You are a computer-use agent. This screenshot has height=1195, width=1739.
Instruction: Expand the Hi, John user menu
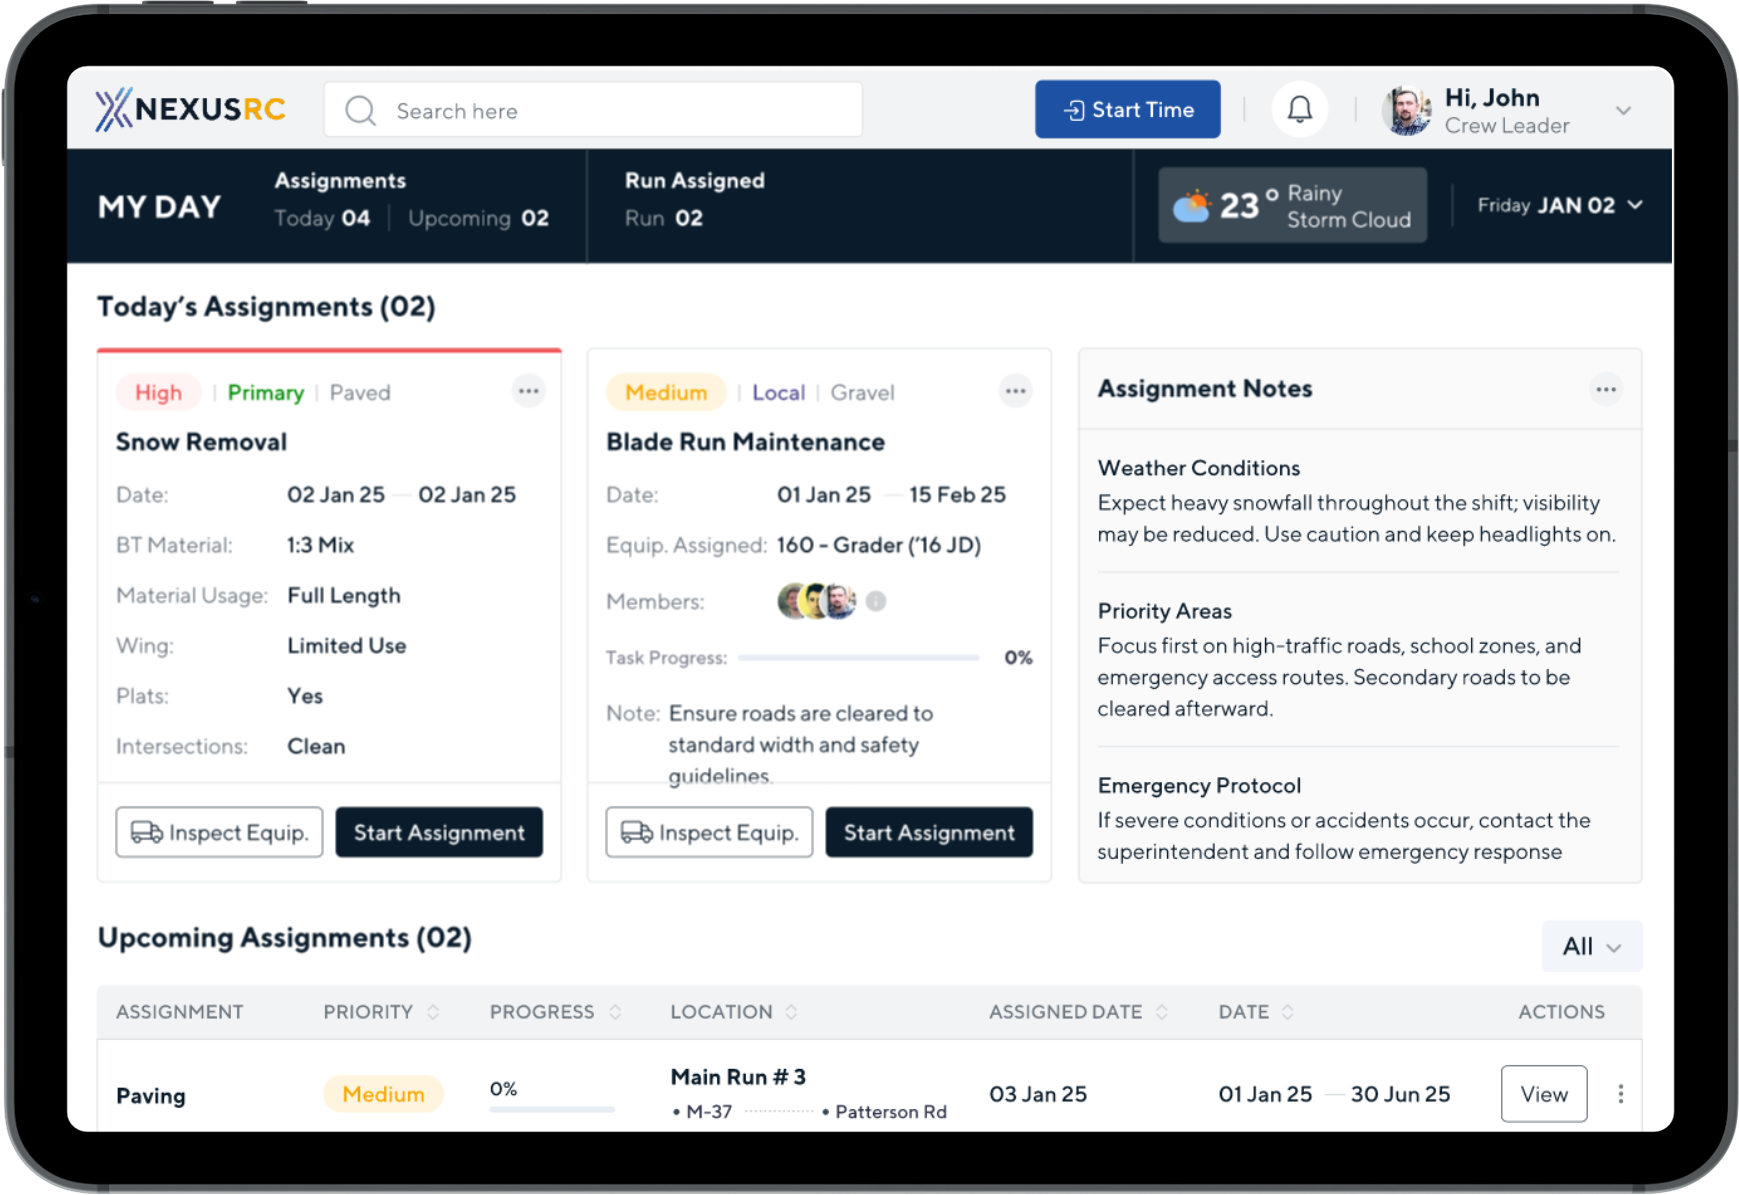click(x=1623, y=110)
